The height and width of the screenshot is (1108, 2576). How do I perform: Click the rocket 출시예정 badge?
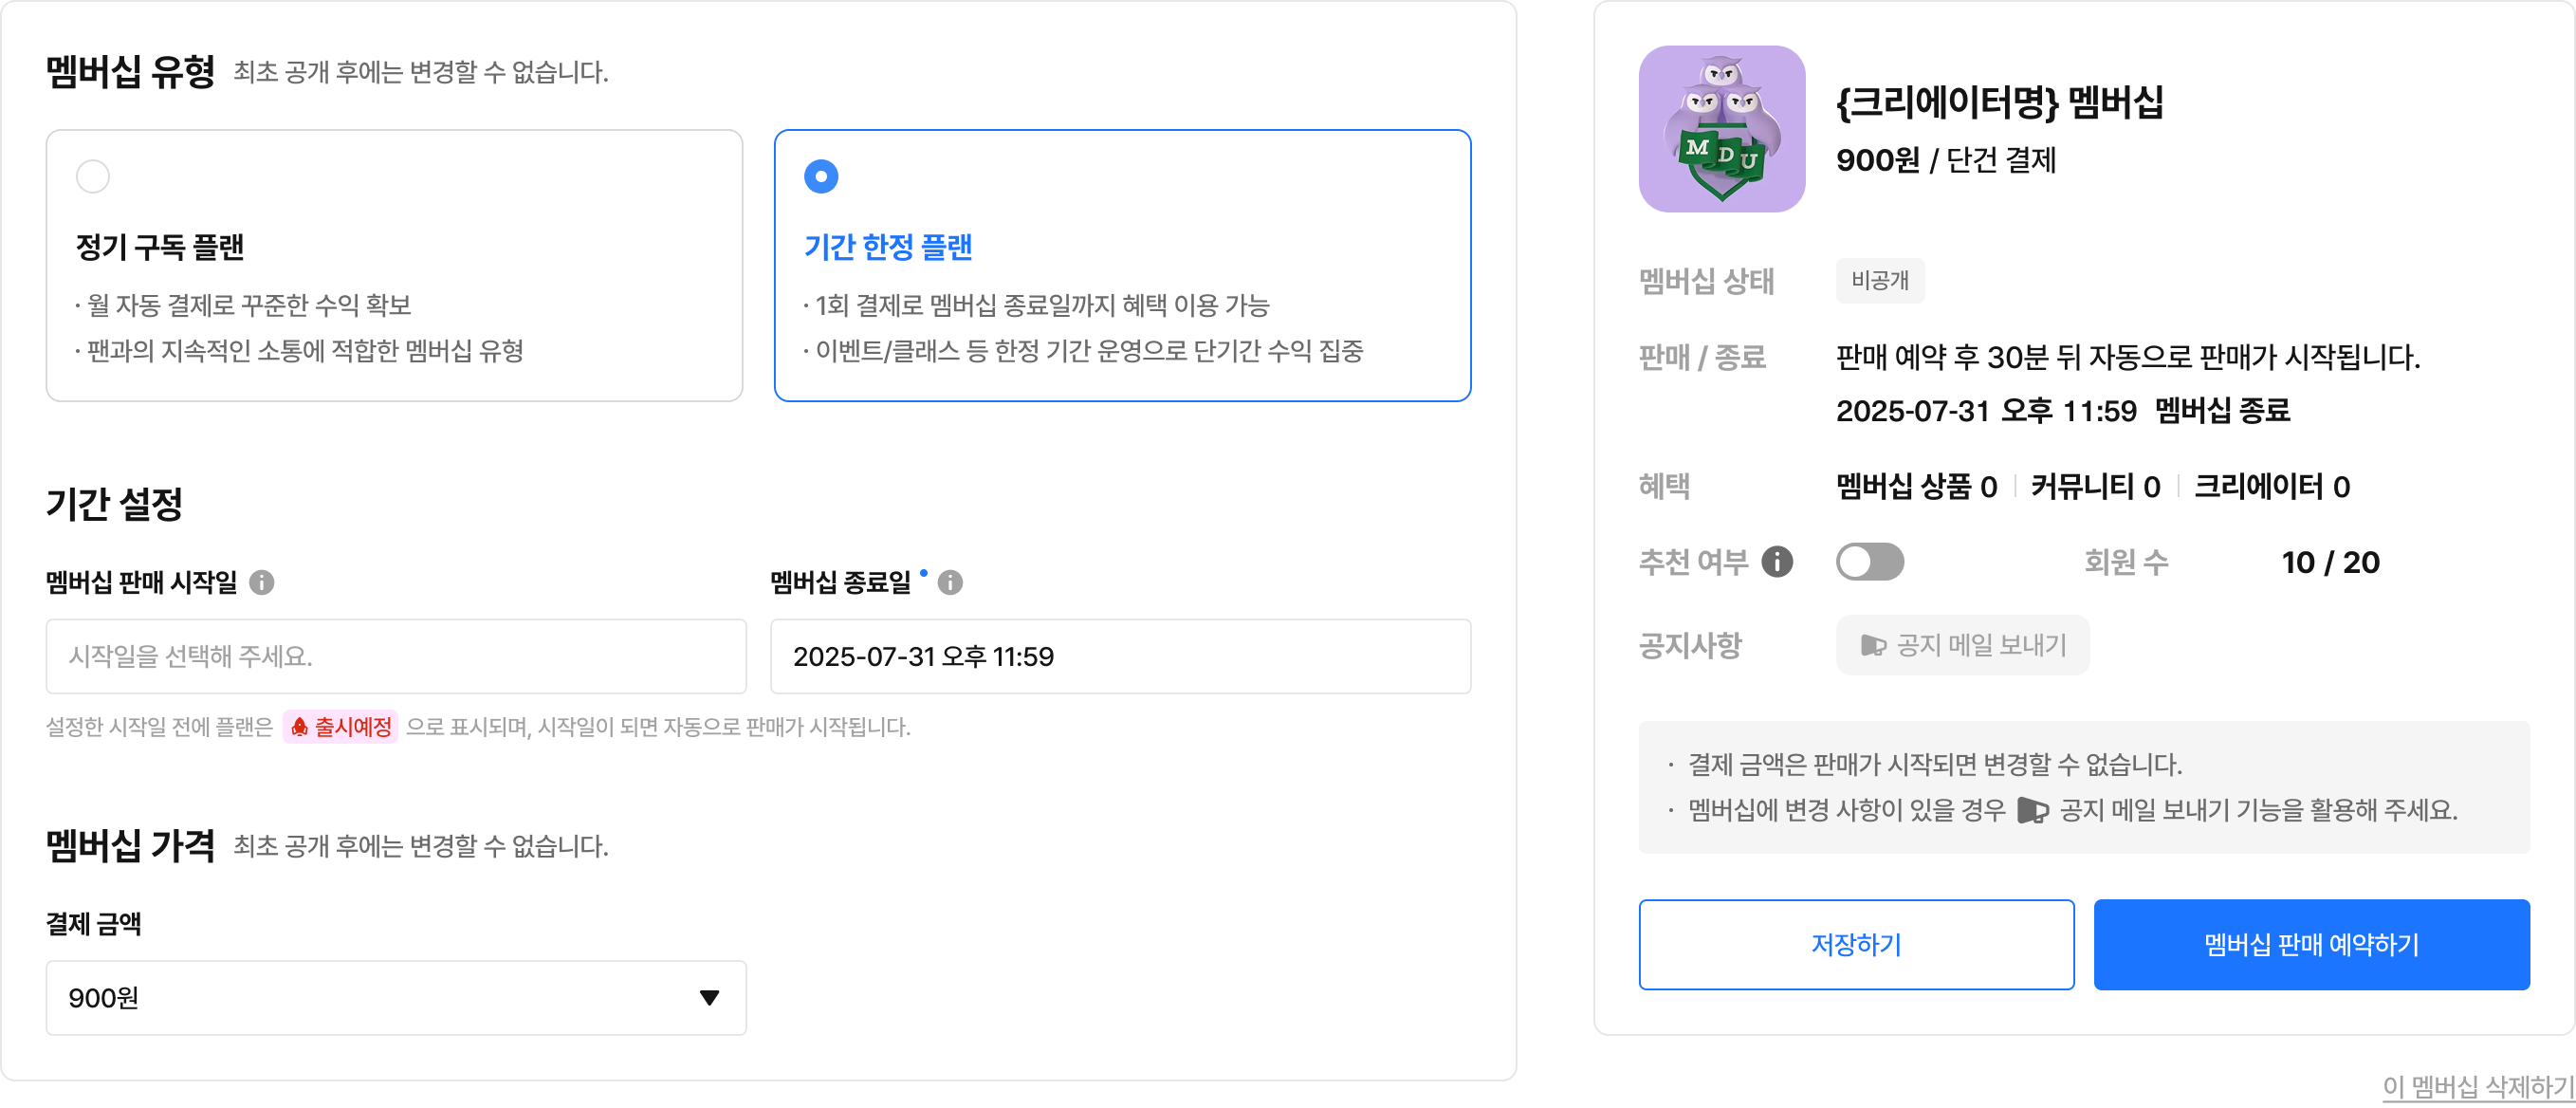coord(341,727)
